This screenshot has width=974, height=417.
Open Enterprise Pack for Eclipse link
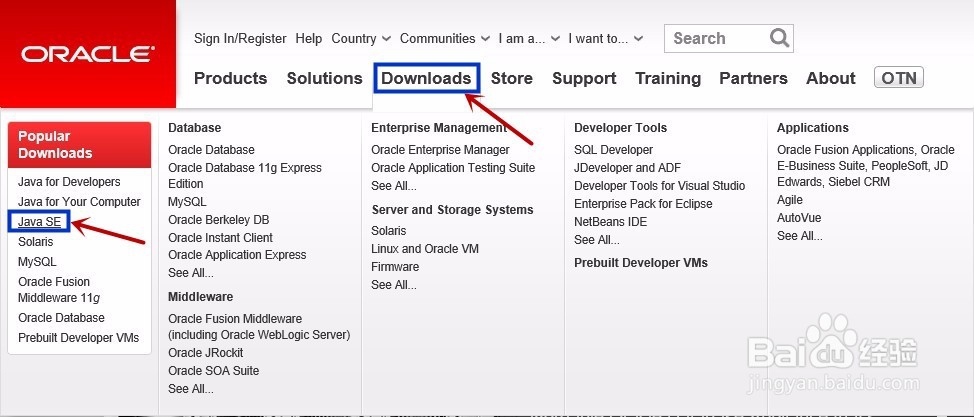643,204
